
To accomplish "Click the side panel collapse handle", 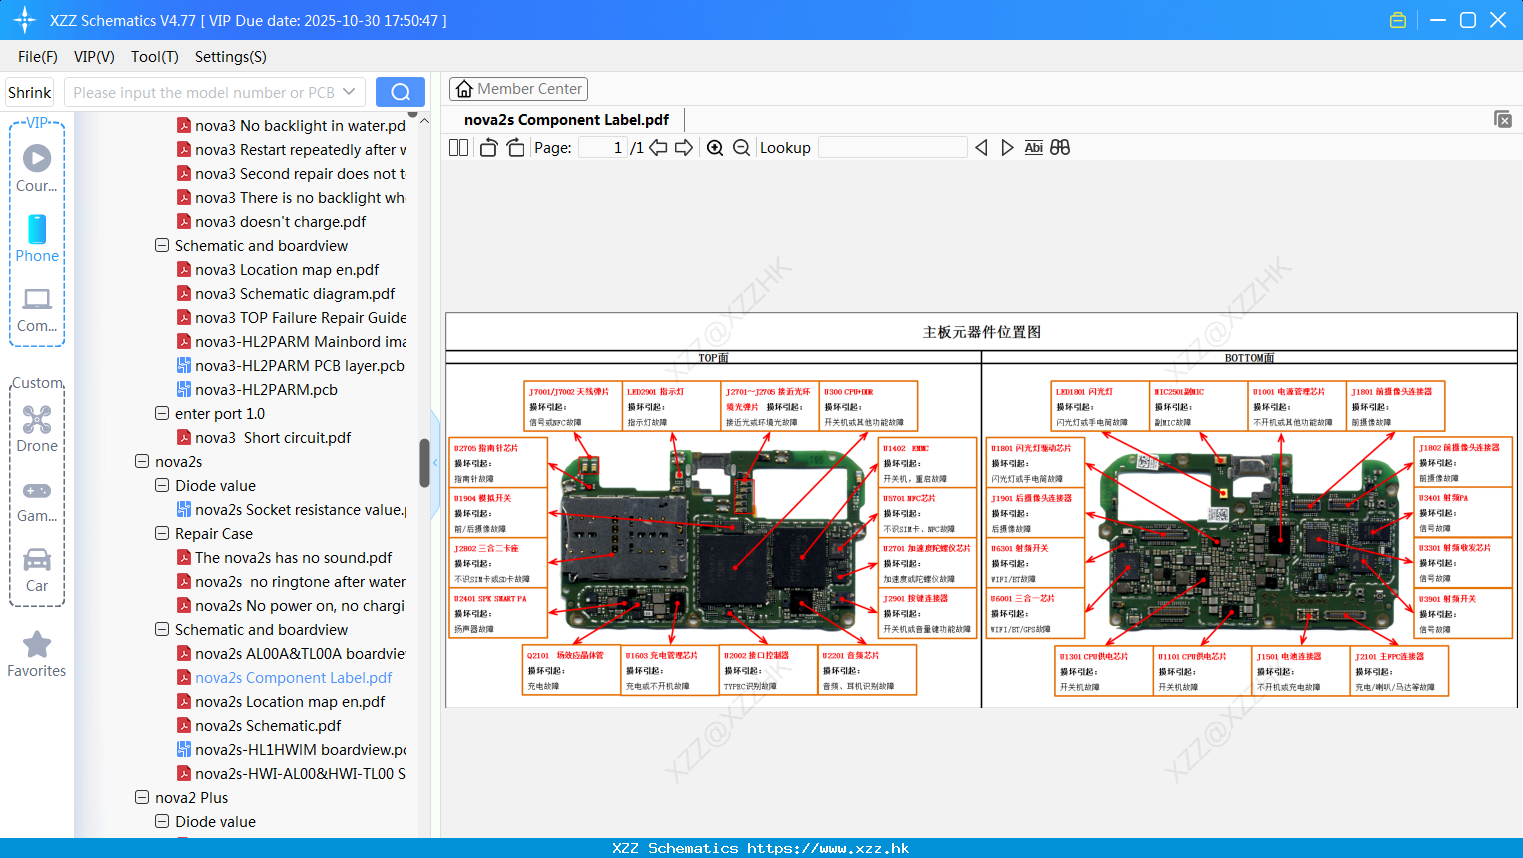I will [435, 464].
